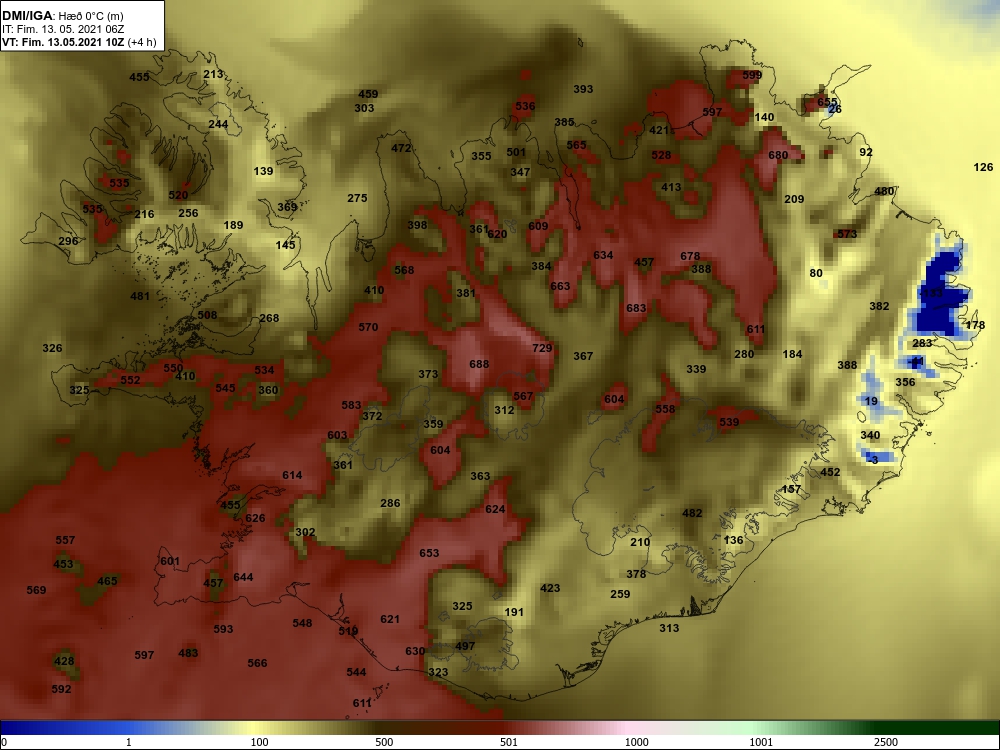Click the map value 480

(x=884, y=191)
